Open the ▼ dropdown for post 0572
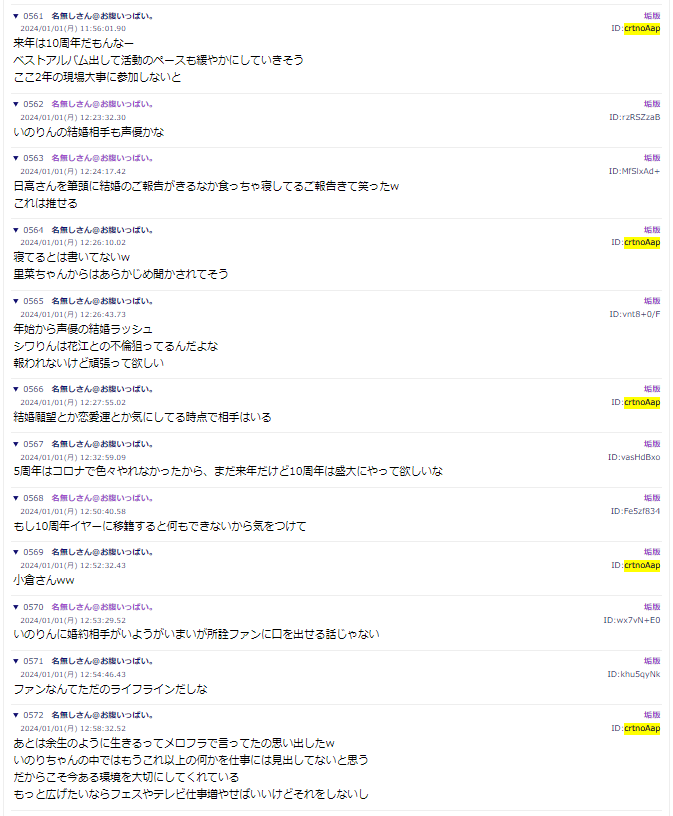Image resolution: width=673 pixels, height=816 pixels. (16, 715)
